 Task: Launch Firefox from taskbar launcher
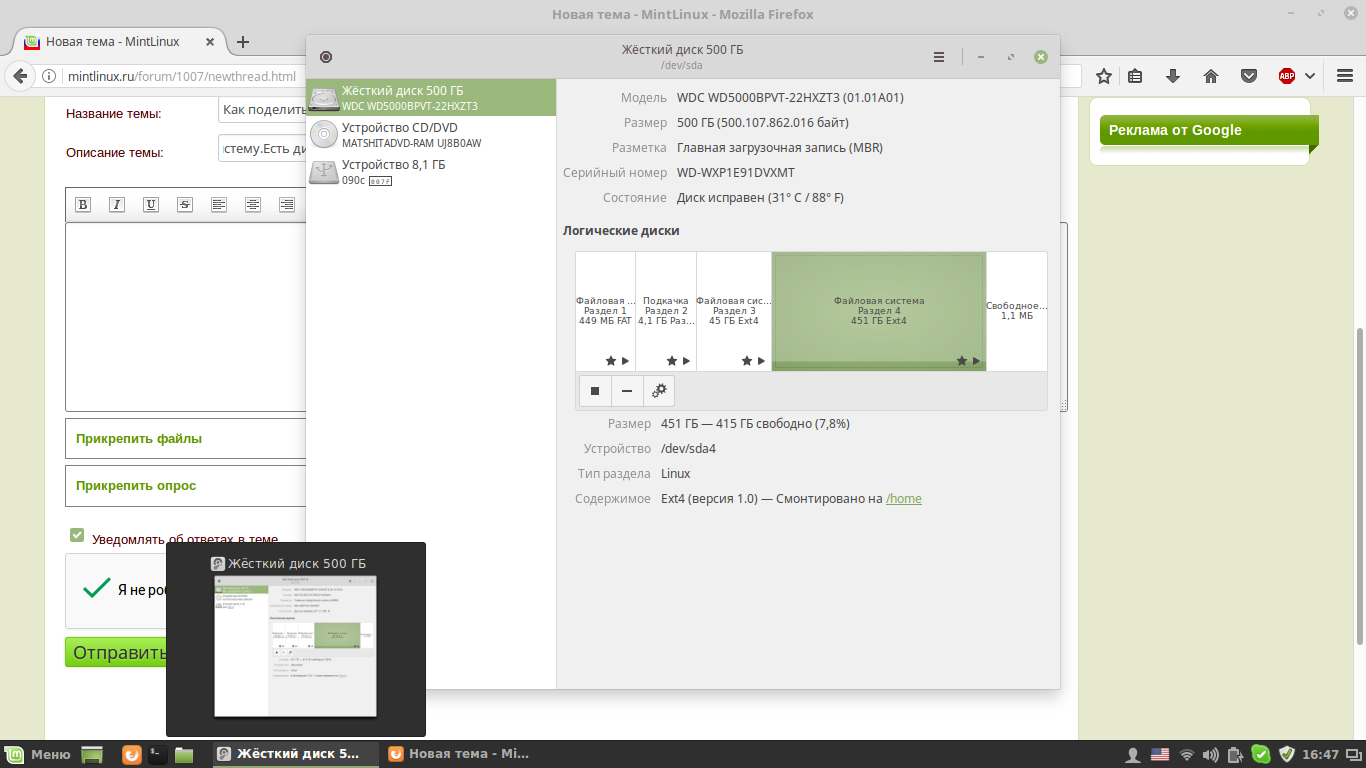click(131, 754)
